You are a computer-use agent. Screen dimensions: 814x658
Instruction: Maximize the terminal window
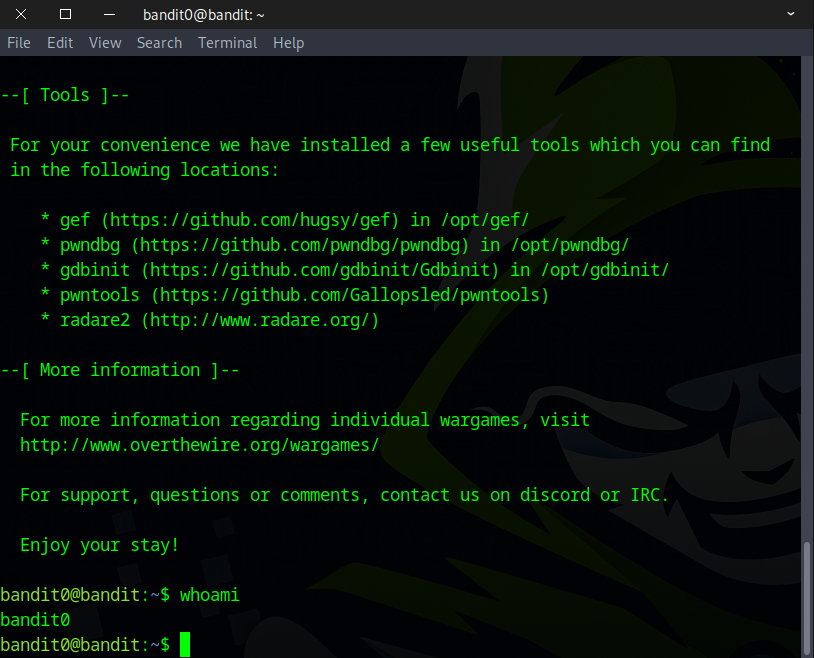[66, 14]
